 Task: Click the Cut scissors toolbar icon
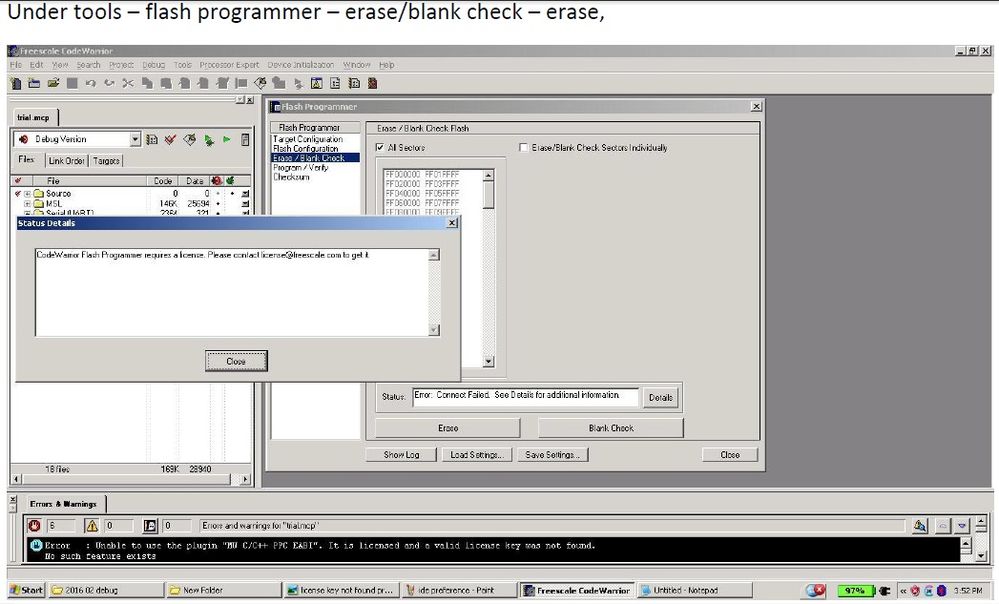tap(128, 83)
